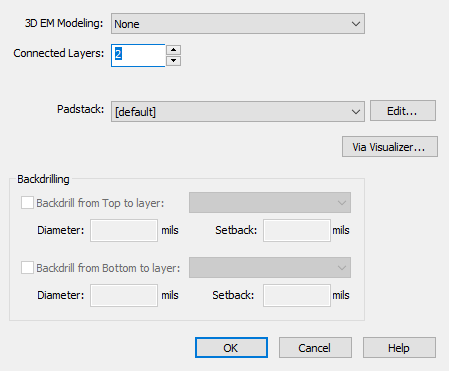Enable Backdrill from Top to layer

click(27, 203)
